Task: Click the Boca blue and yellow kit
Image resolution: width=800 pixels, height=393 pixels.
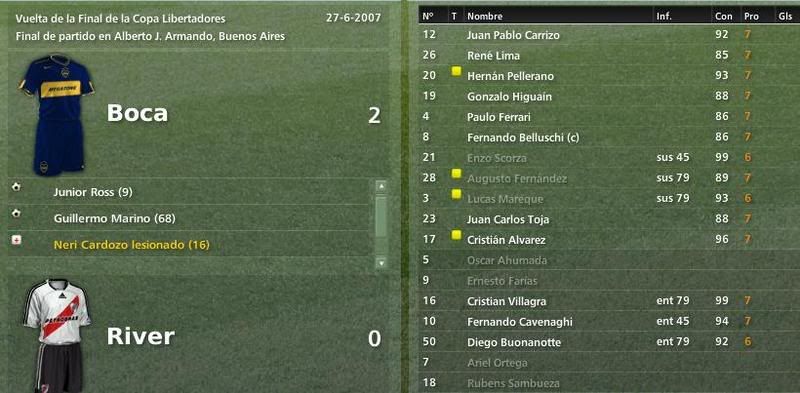Action: 57,114
